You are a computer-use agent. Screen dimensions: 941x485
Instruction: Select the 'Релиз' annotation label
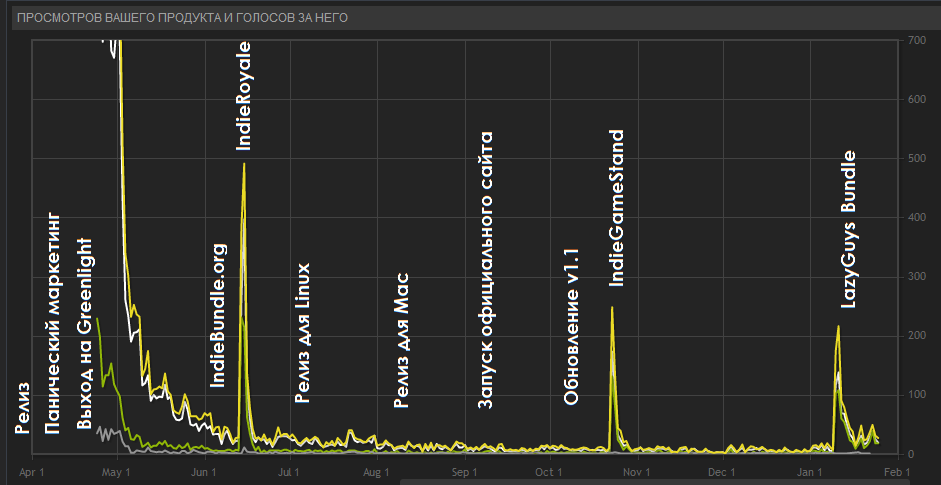tap(23, 408)
